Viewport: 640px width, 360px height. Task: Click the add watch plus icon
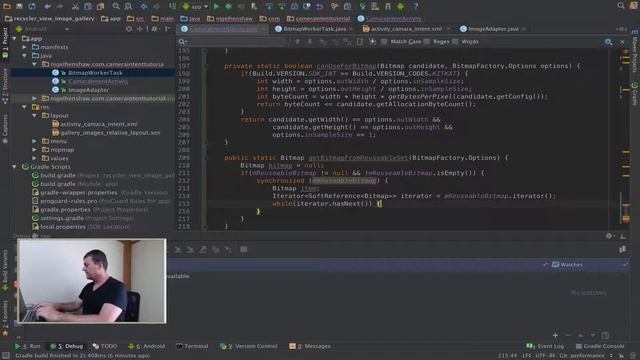[555, 335]
